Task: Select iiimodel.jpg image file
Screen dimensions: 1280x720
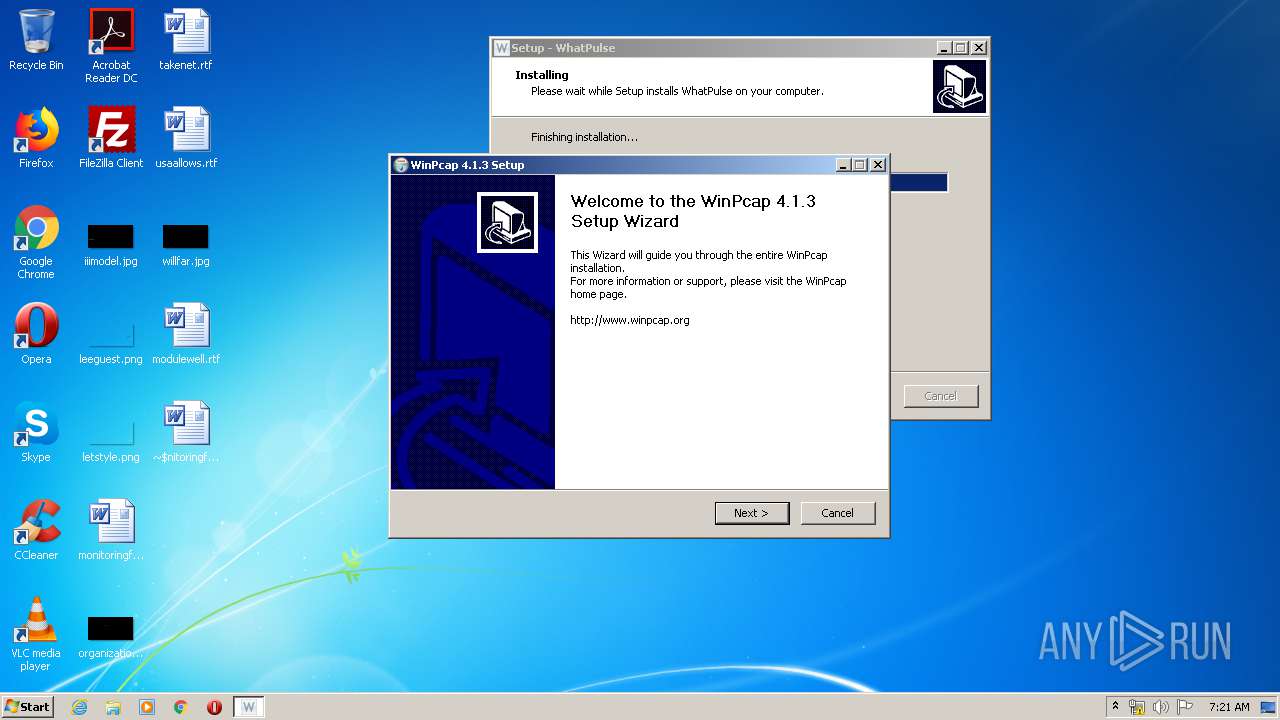Action: click(111, 245)
